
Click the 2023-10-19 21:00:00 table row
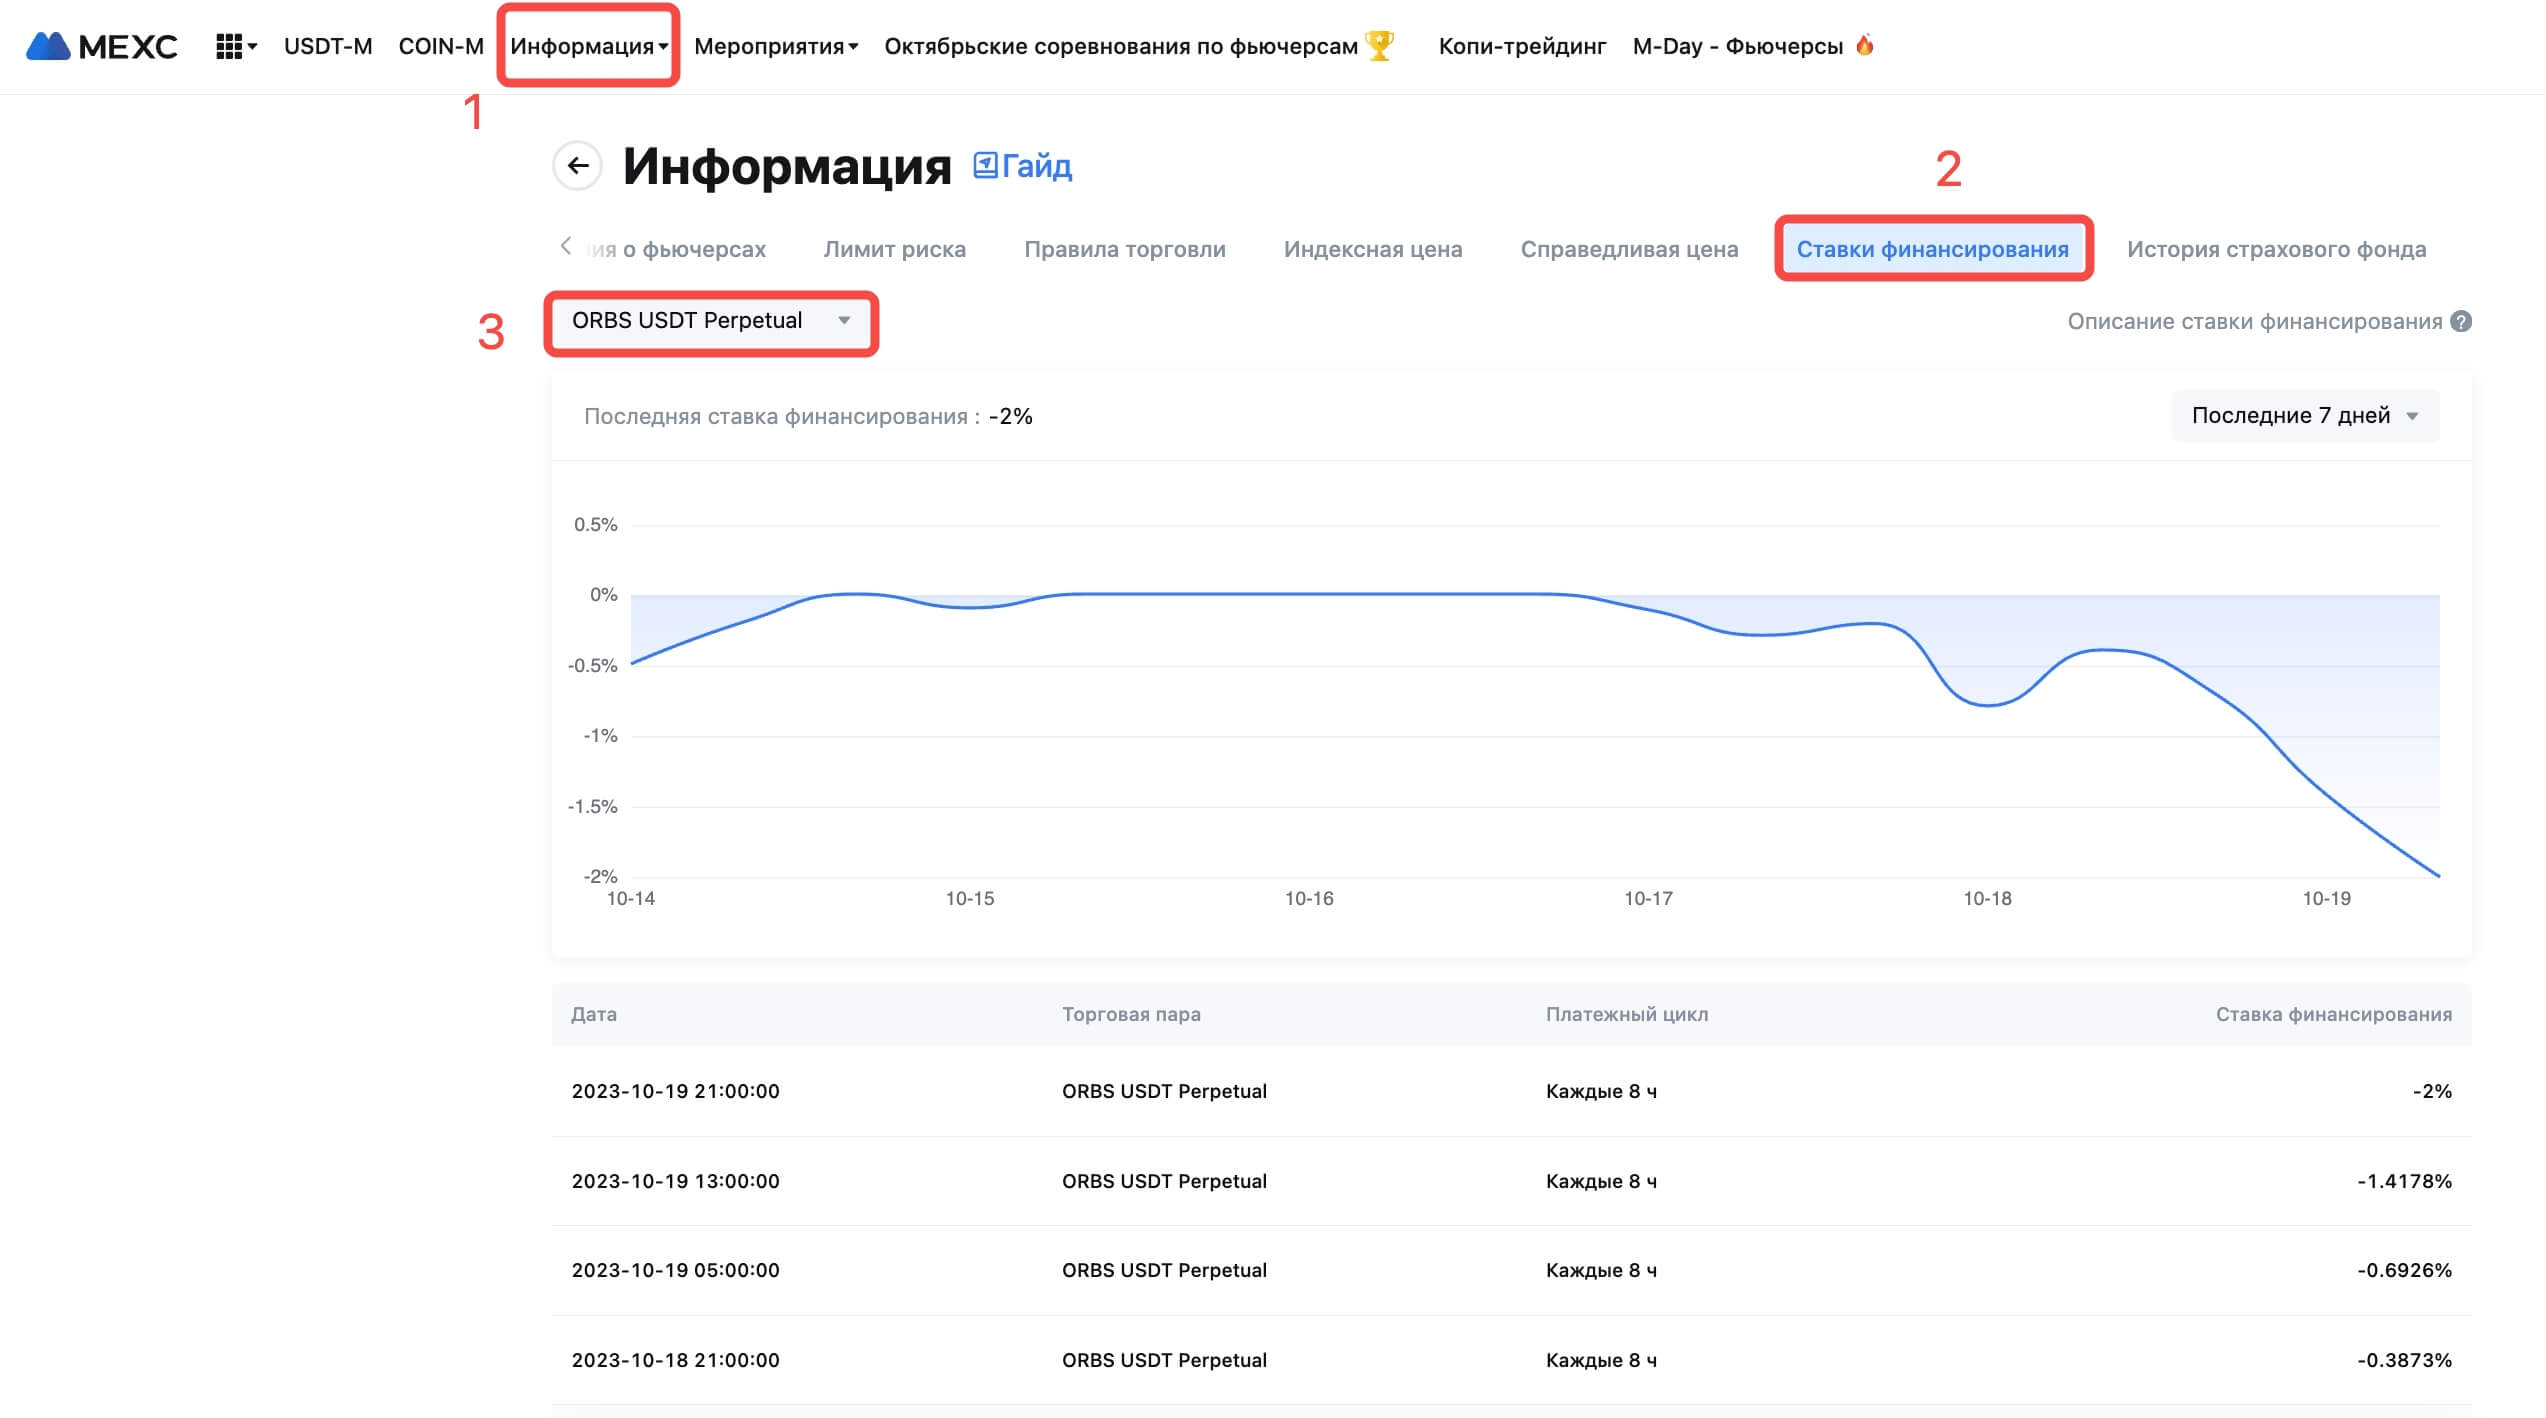click(x=1510, y=1091)
